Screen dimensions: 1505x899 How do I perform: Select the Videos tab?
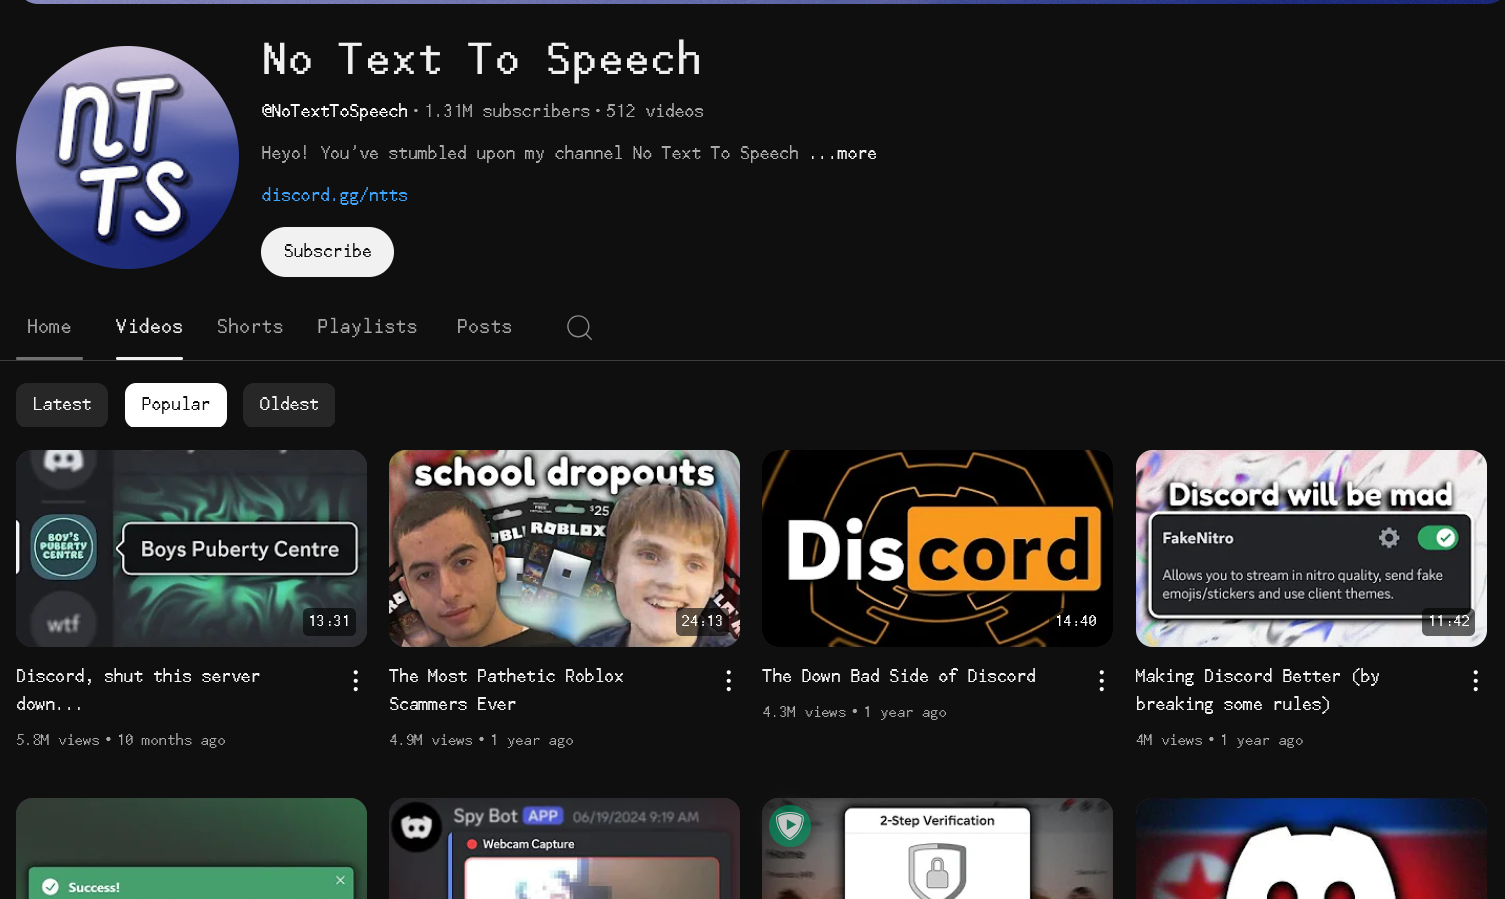149,327
